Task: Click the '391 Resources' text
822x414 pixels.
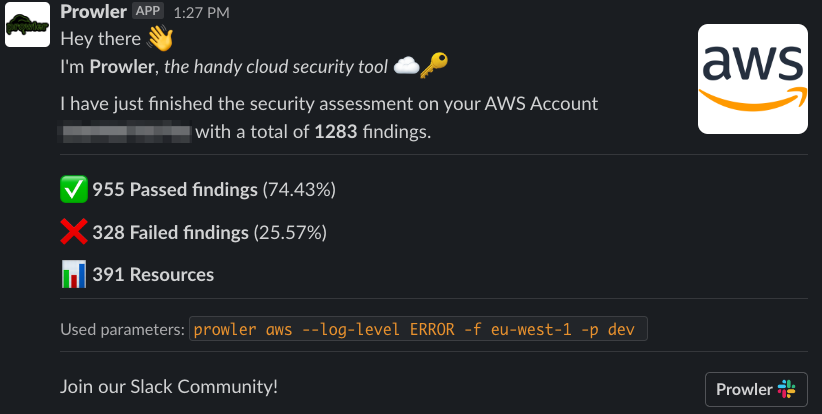Action: tap(153, 275)
